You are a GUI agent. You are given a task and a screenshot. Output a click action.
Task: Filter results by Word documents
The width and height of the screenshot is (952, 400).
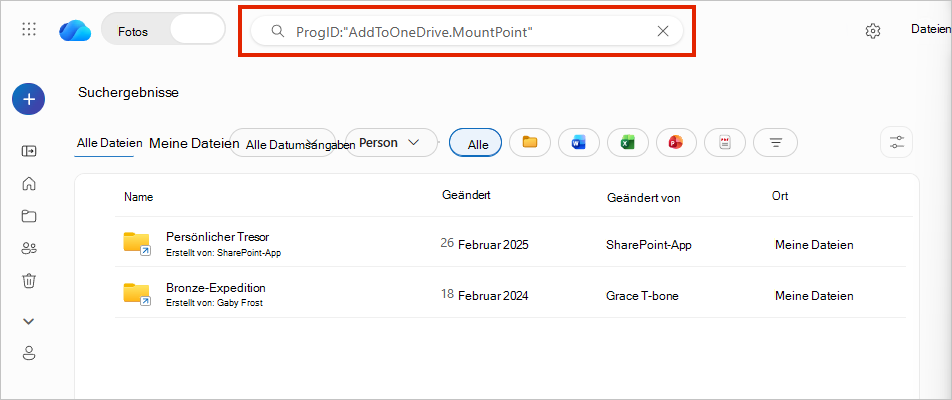click(x=579, y=143)
